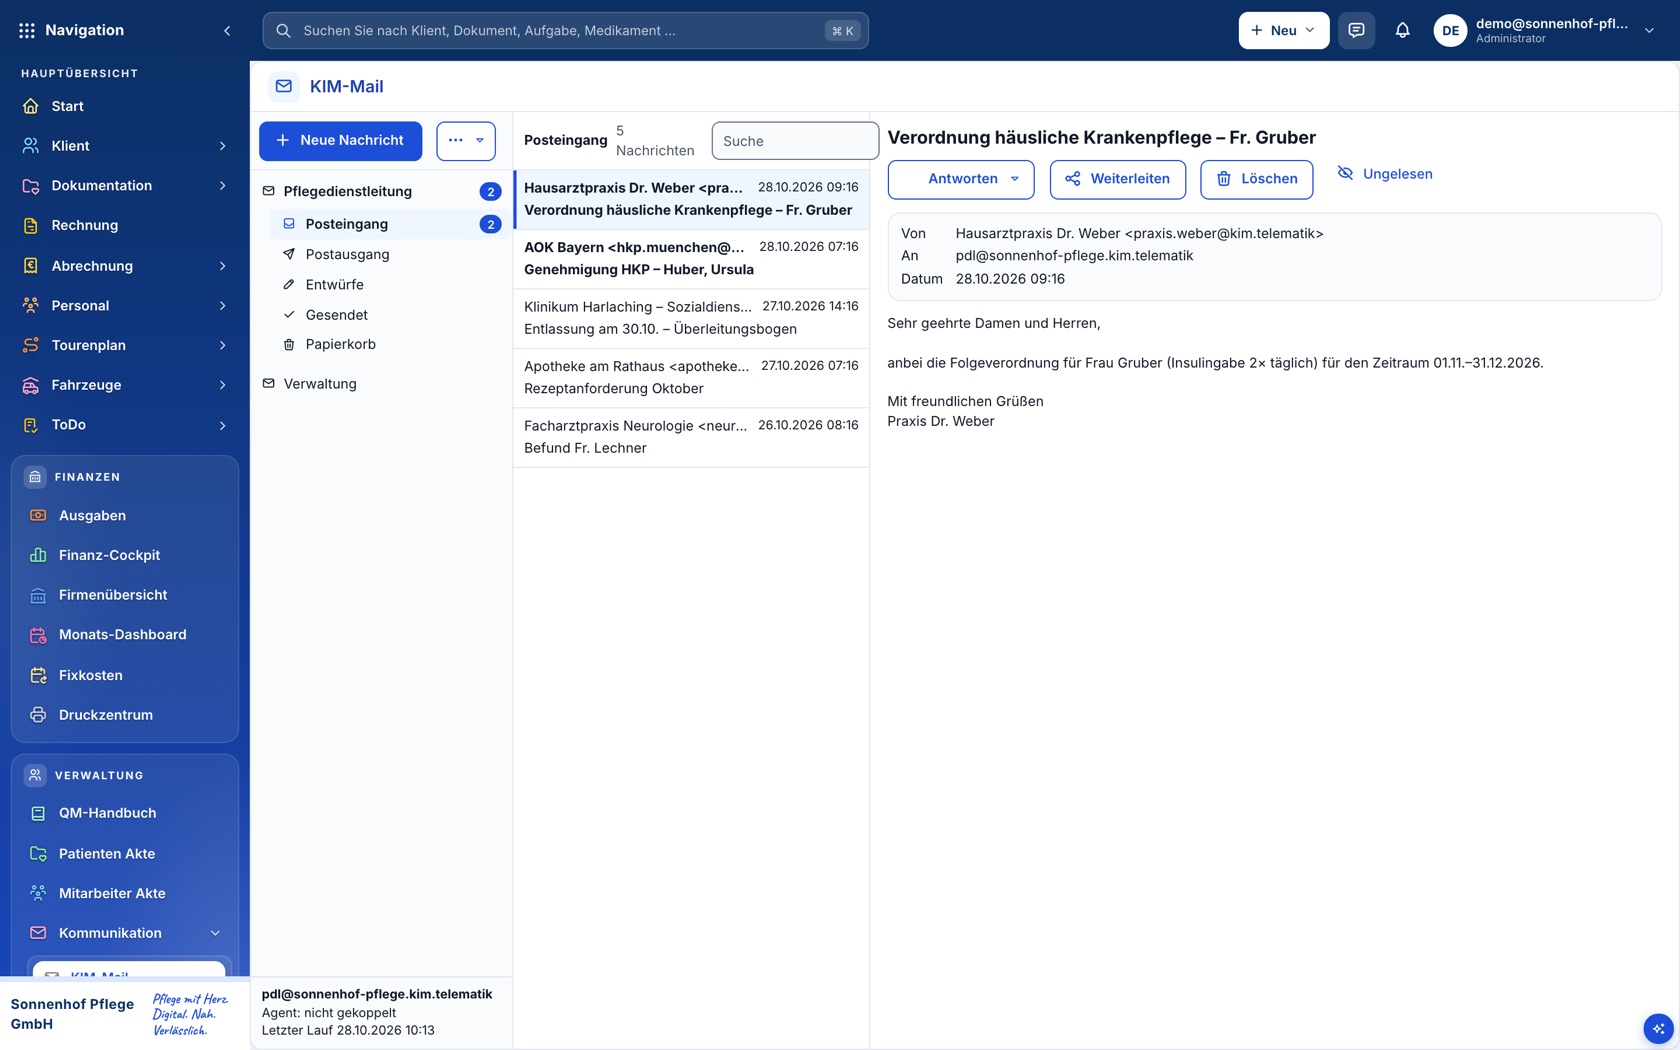Expand the Abrechnung submenu
The width and height of the screenshot is (1680, 1050).
tap(222, 266)
